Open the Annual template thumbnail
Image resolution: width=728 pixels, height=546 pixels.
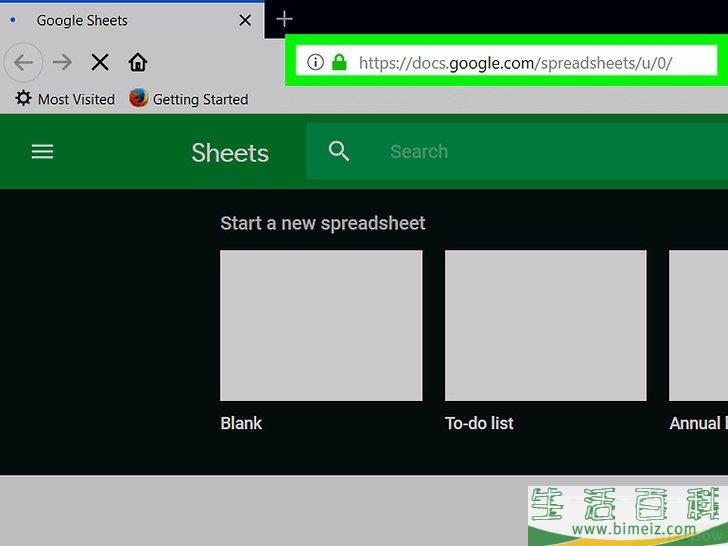point(698,325)
